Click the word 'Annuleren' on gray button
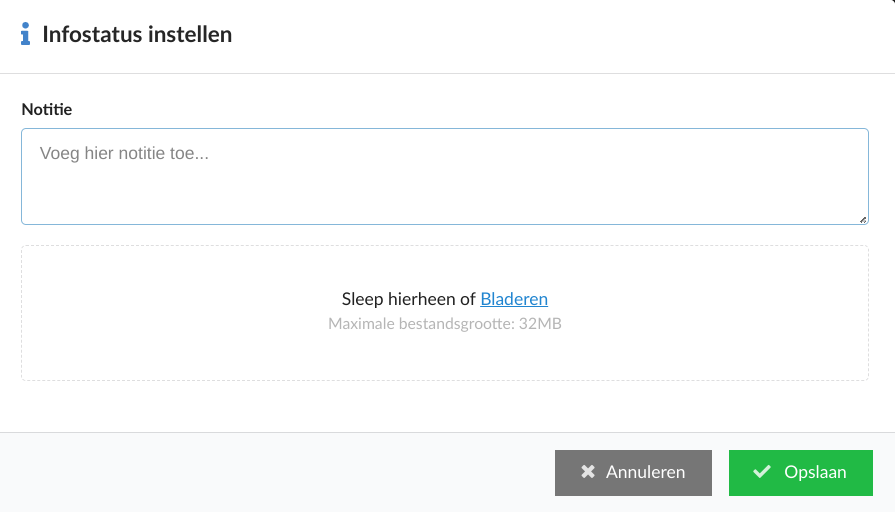895x512 pixels. pyautogui.click(x=645, y=472)
